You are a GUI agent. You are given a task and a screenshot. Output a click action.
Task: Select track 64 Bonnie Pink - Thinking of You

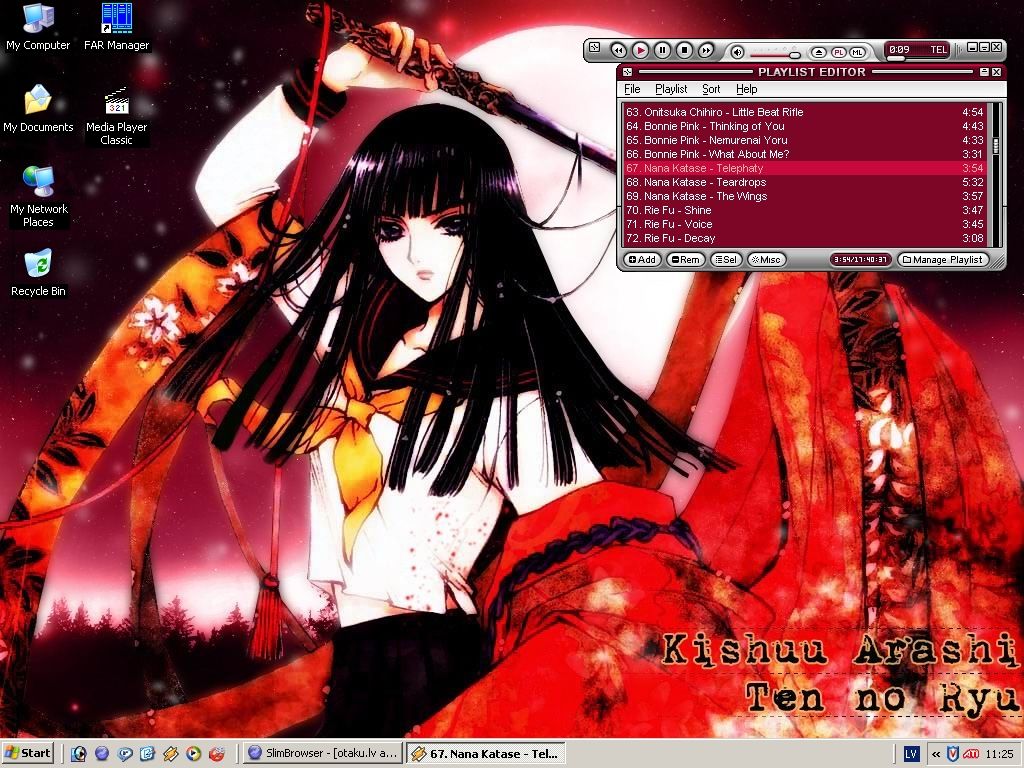[x=805, y=126]
